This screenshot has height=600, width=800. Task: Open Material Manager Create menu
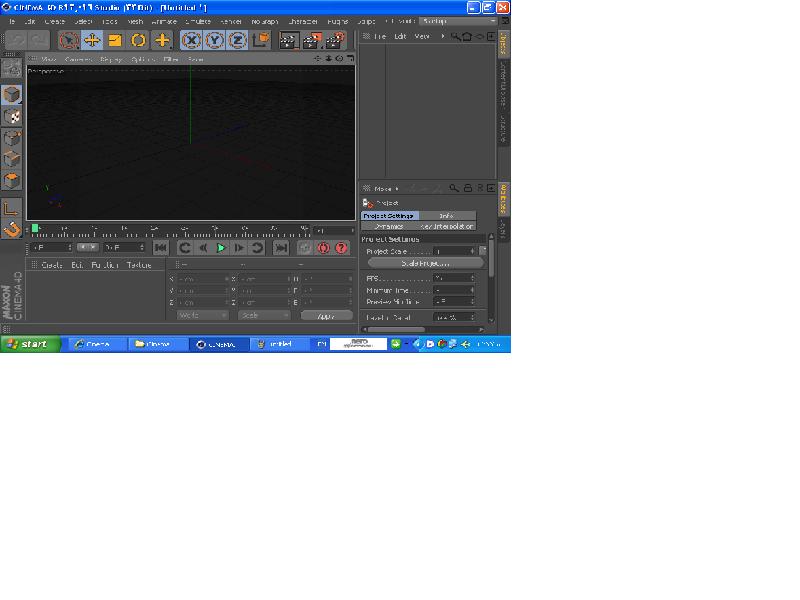(x=52, y=265)
